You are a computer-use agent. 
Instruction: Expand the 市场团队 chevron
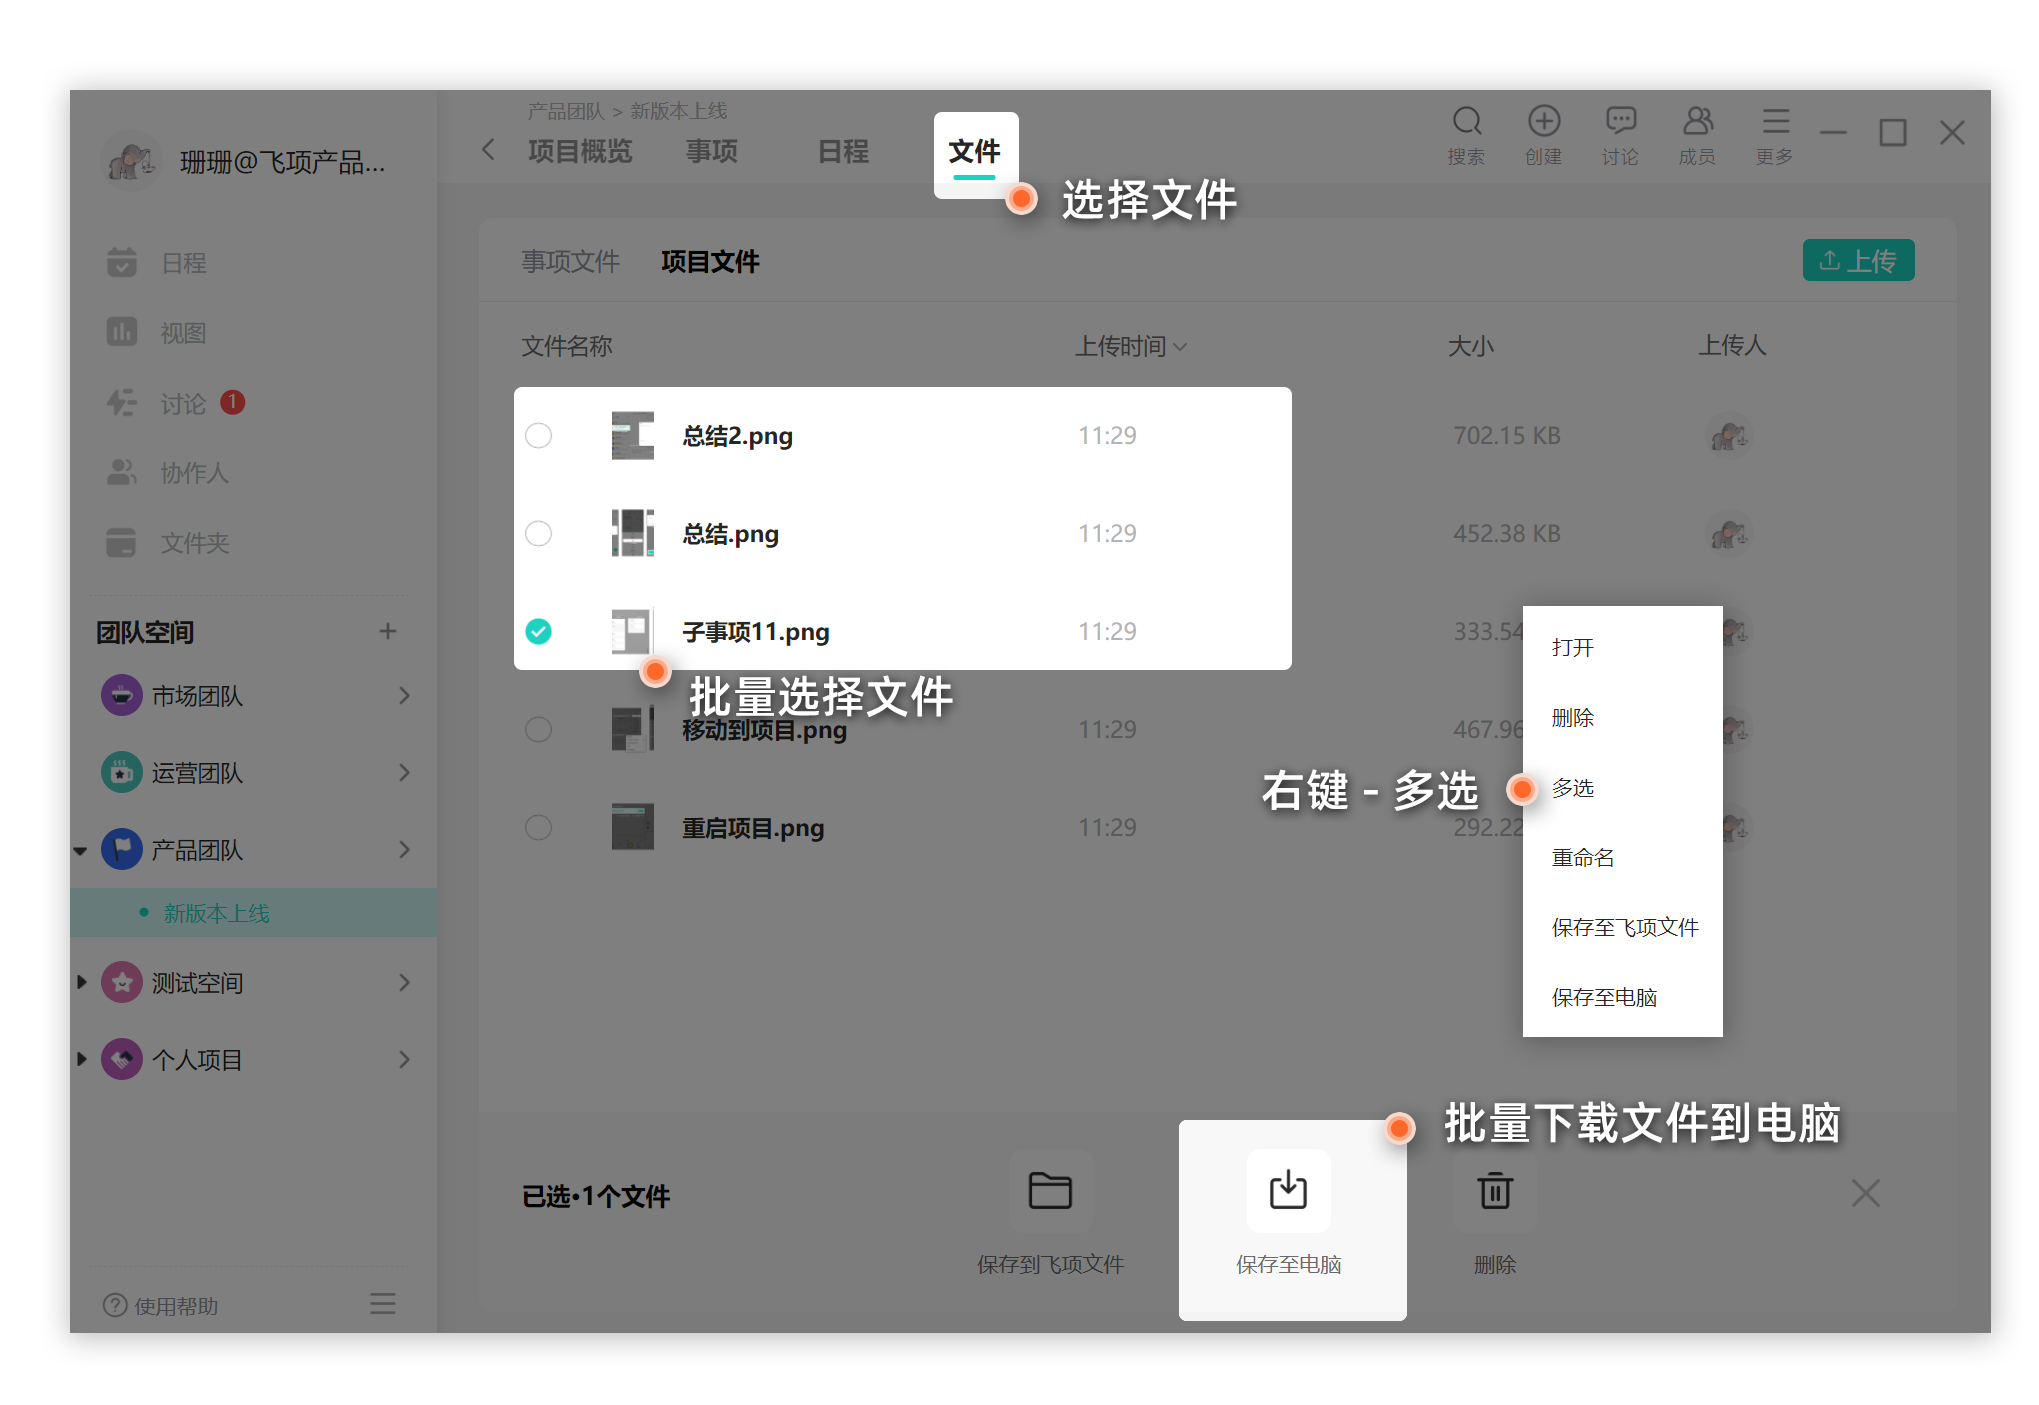[404, 696]
